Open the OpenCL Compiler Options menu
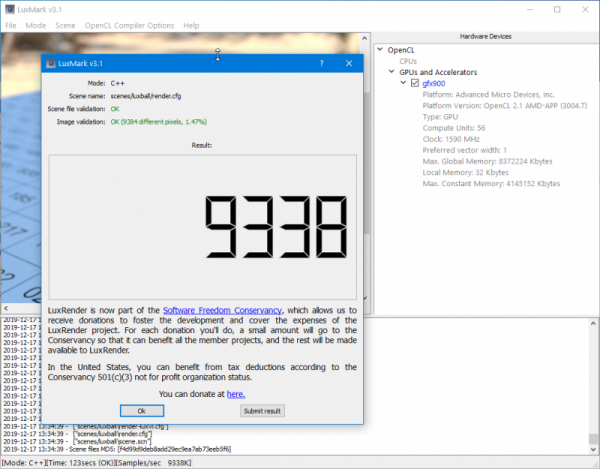This screenshot has height=469, width=600. click(129, 25)
